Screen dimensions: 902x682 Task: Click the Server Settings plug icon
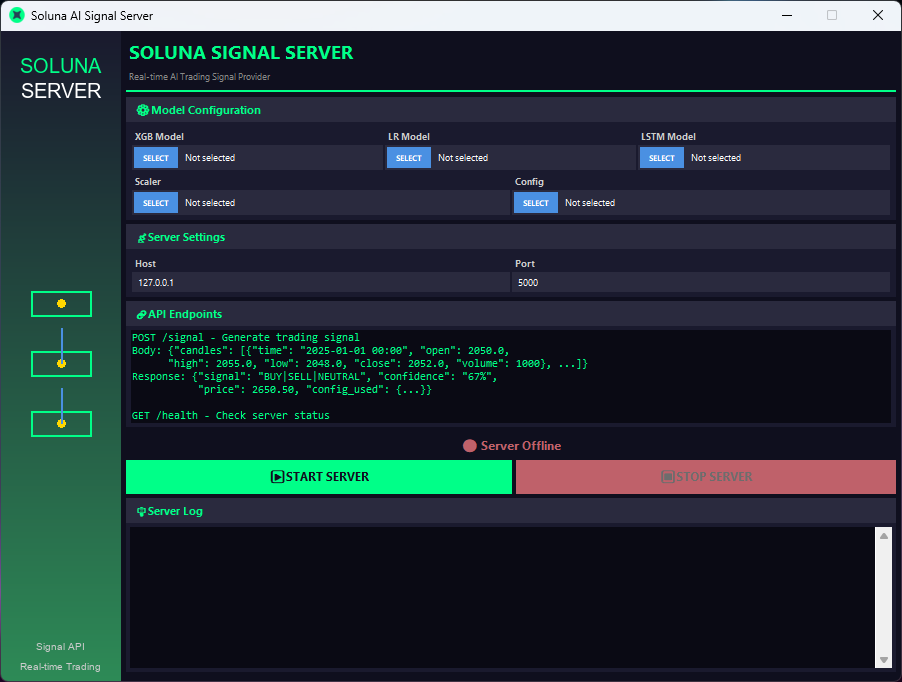[142, 238]
